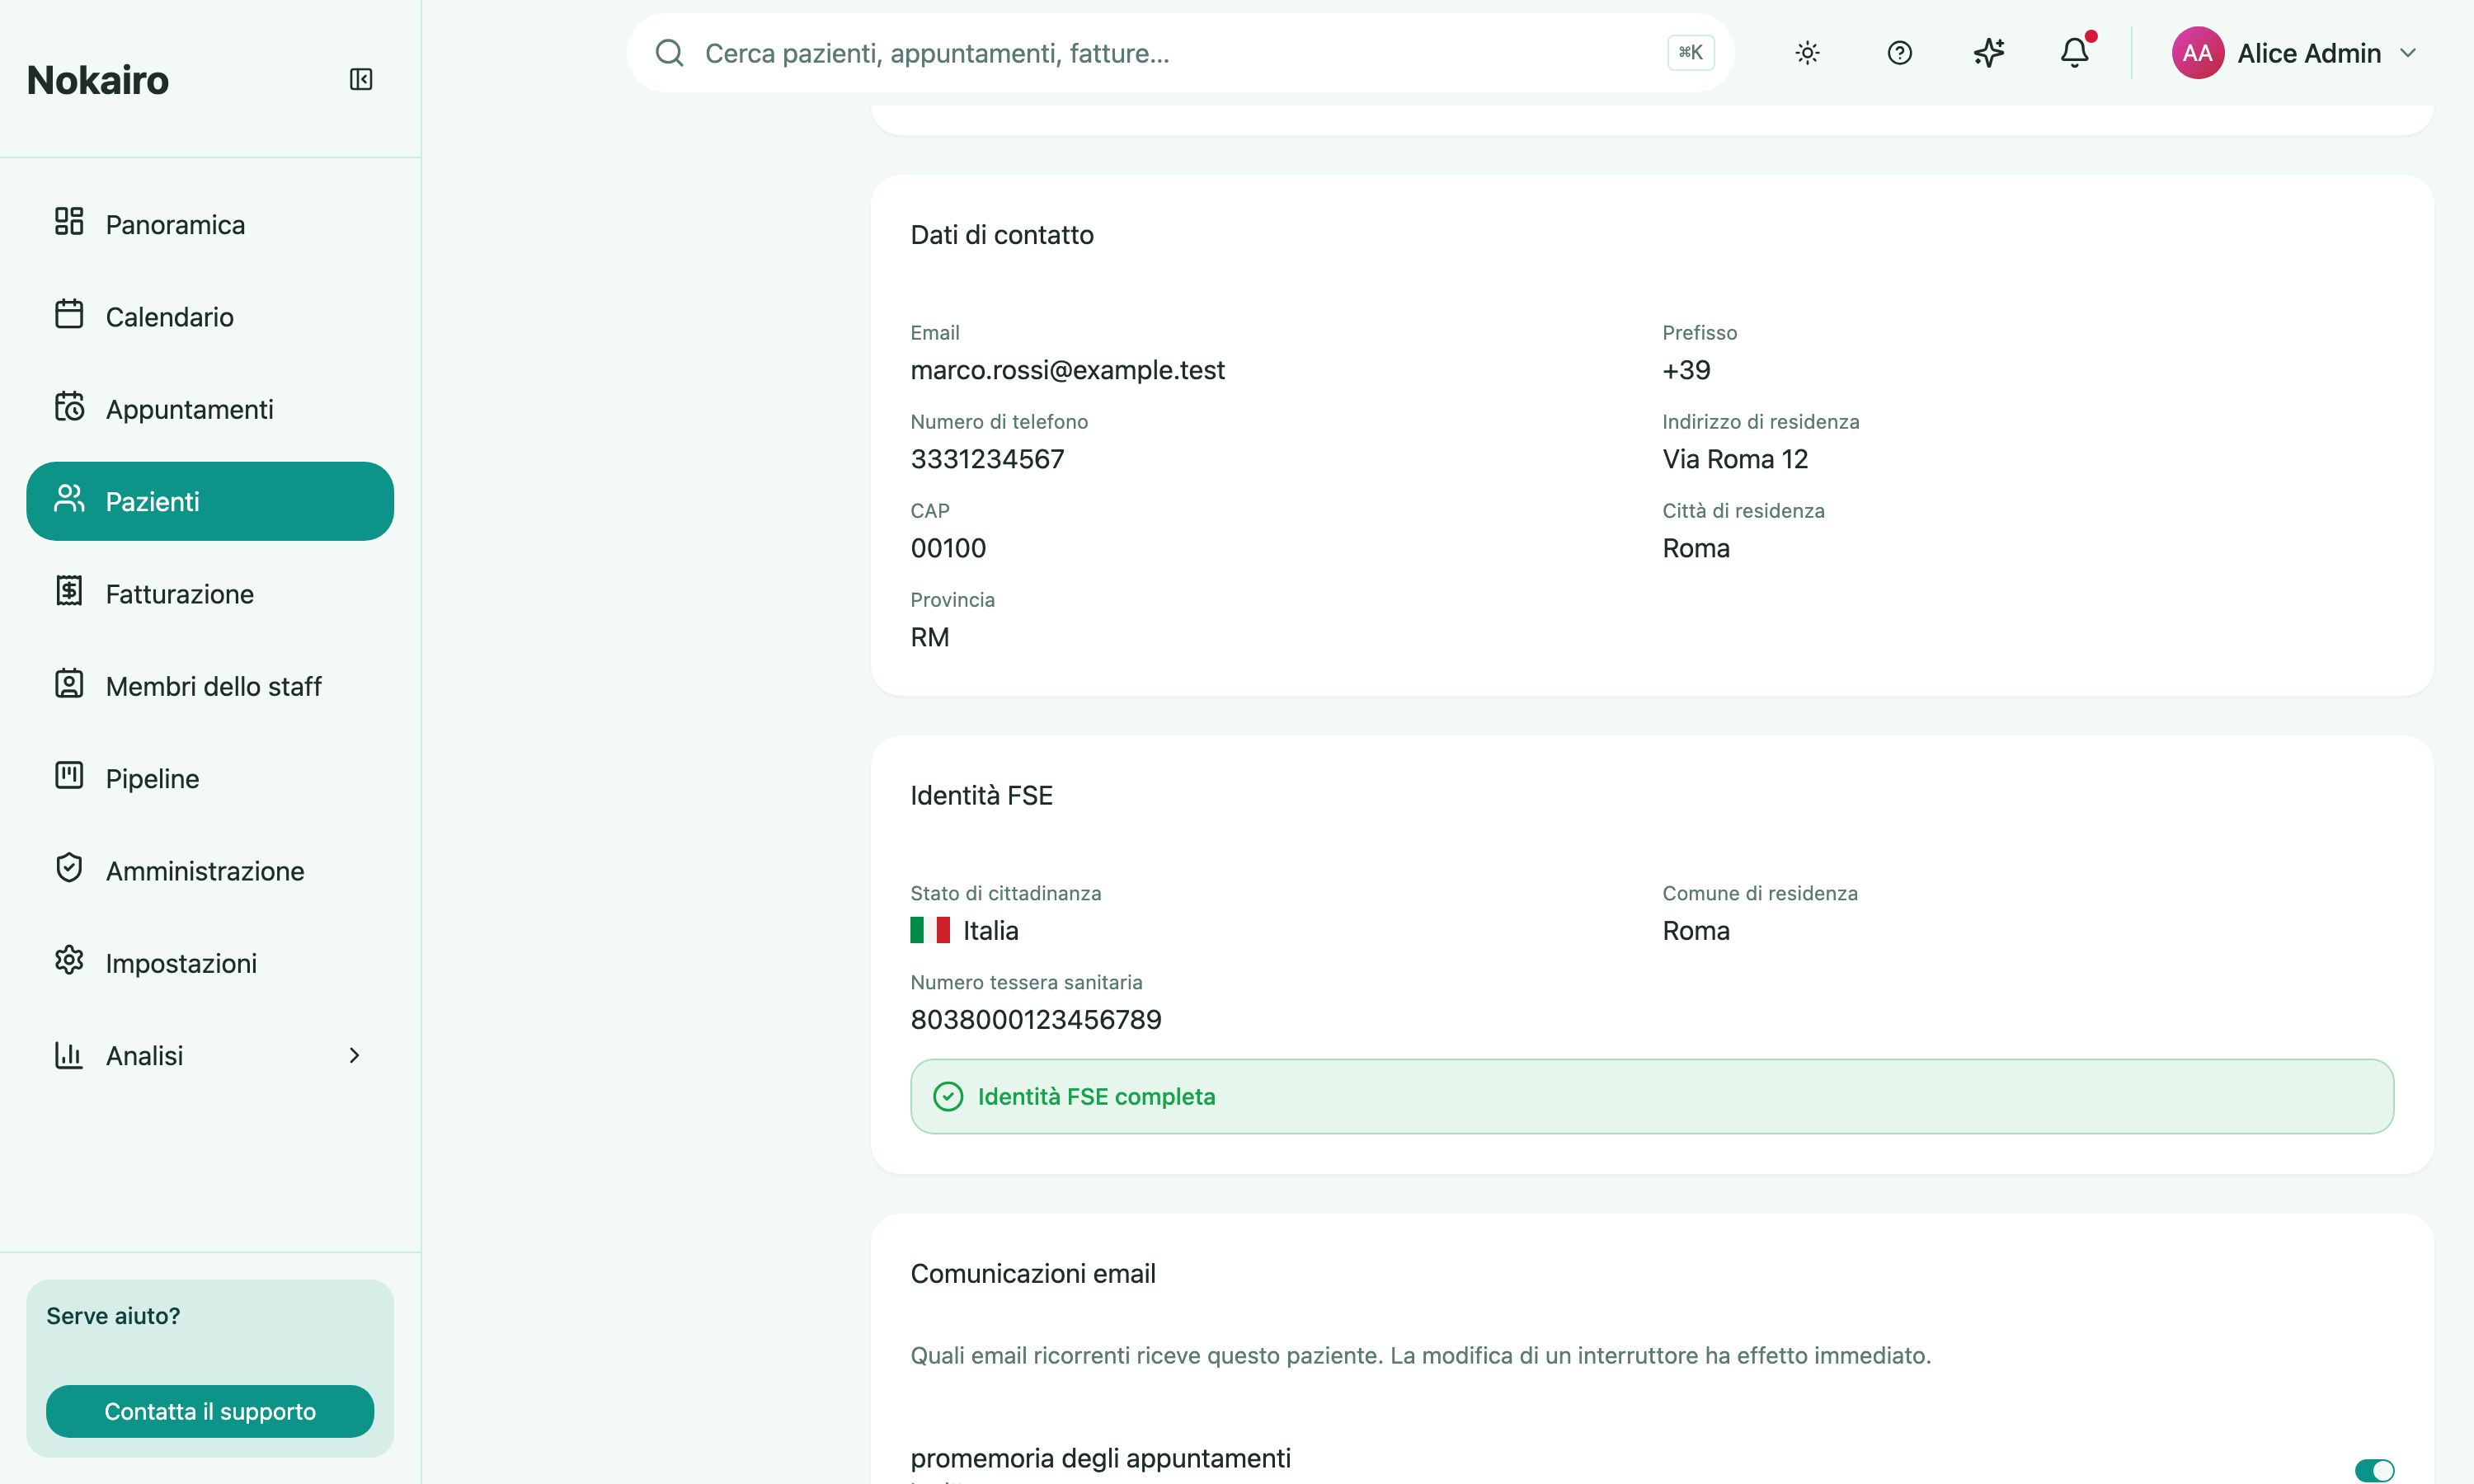The height and width of the screenshot is (1484, 2474).
Task: Click address Via Roma 12
Action: [x=1735, y=459]
